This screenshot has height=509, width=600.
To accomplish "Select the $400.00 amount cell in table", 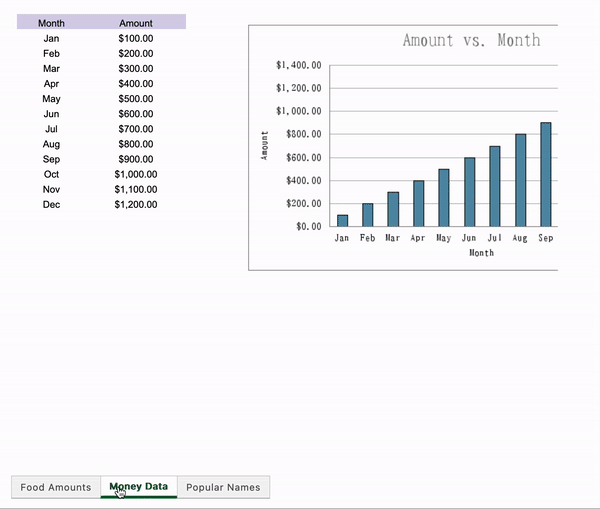I will pos(136,84).
